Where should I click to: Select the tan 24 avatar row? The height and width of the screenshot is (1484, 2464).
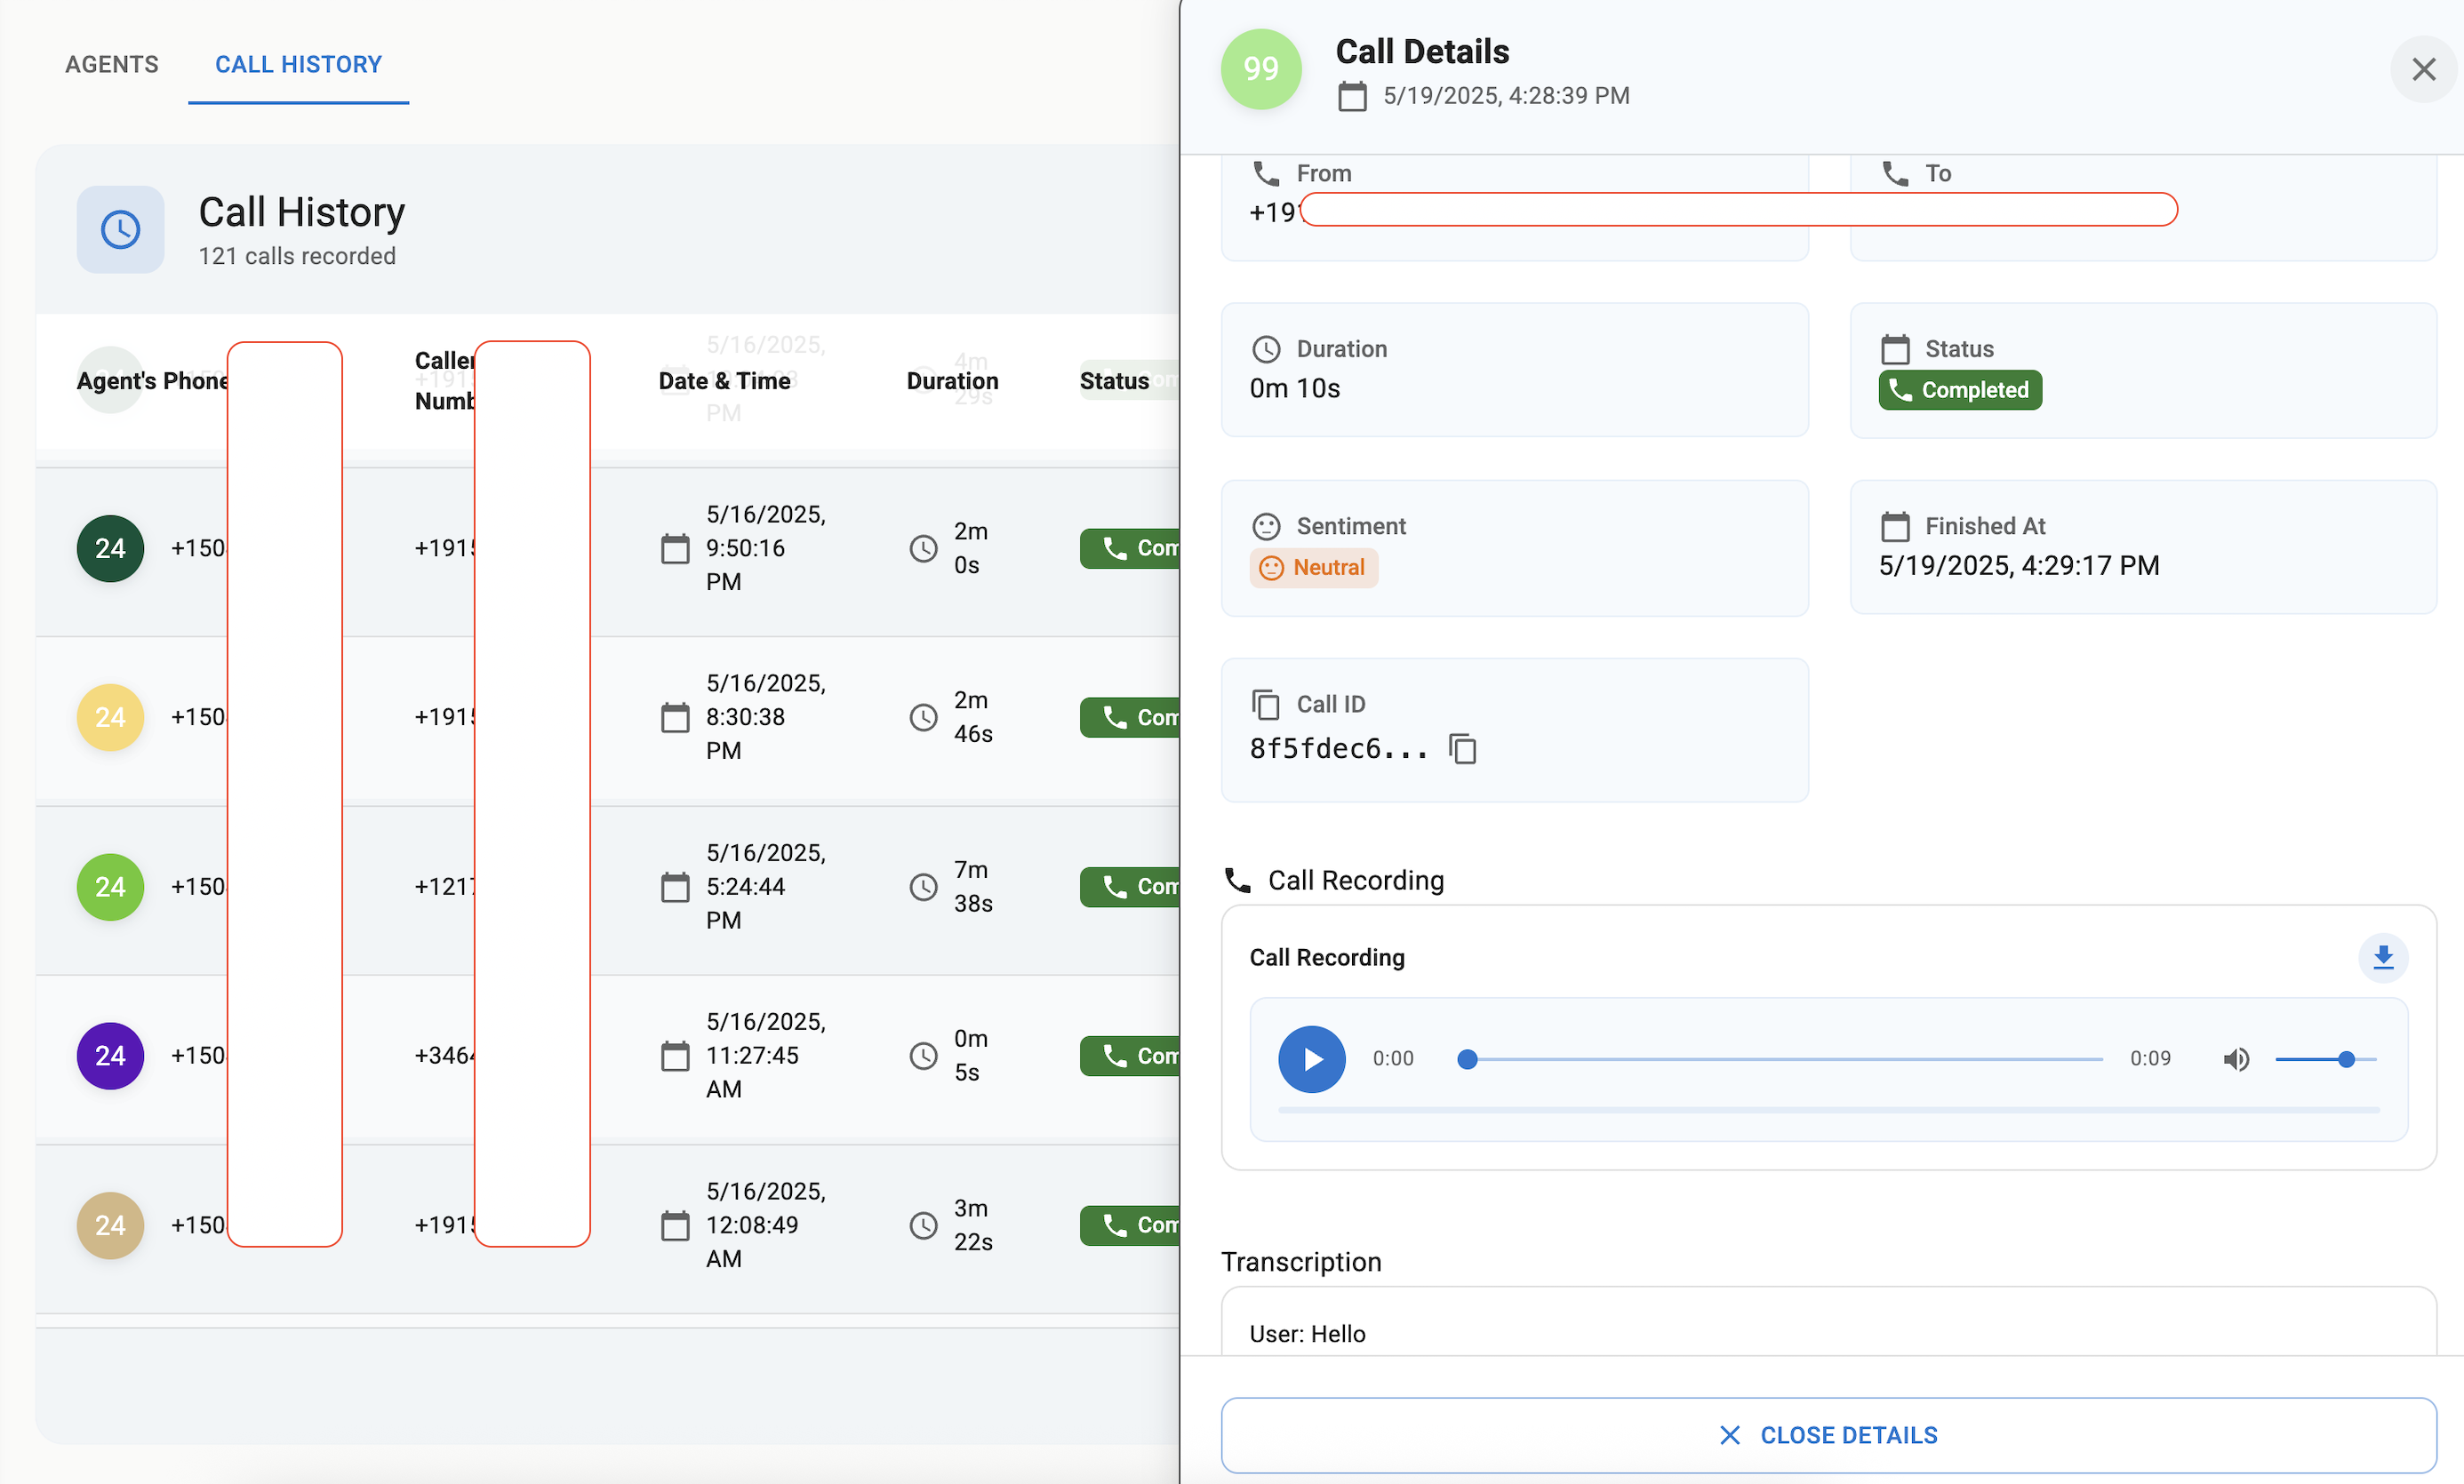click(110, 1226)
